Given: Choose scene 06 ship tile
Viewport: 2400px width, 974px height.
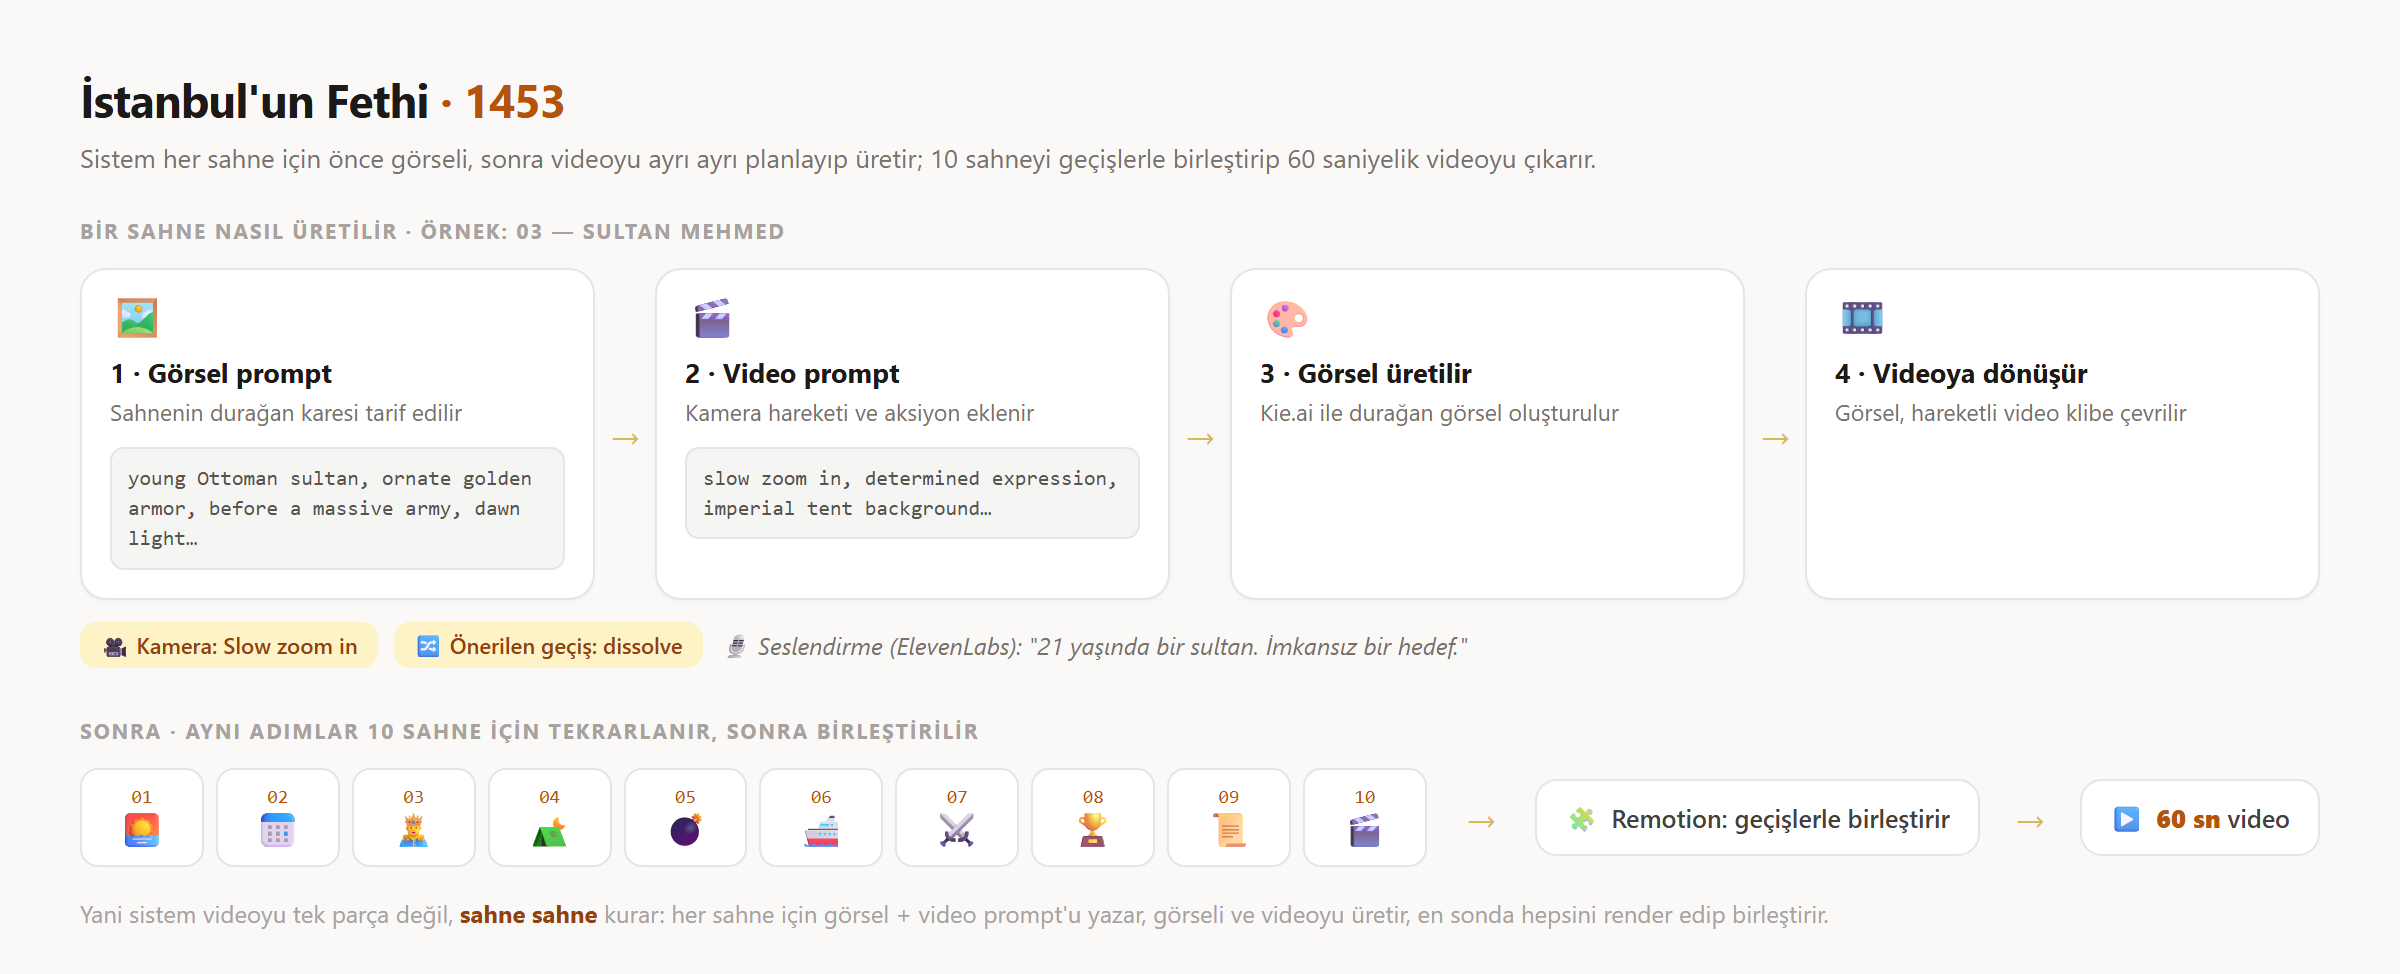Looking at the screenshot, I should (x=821, y=817).
